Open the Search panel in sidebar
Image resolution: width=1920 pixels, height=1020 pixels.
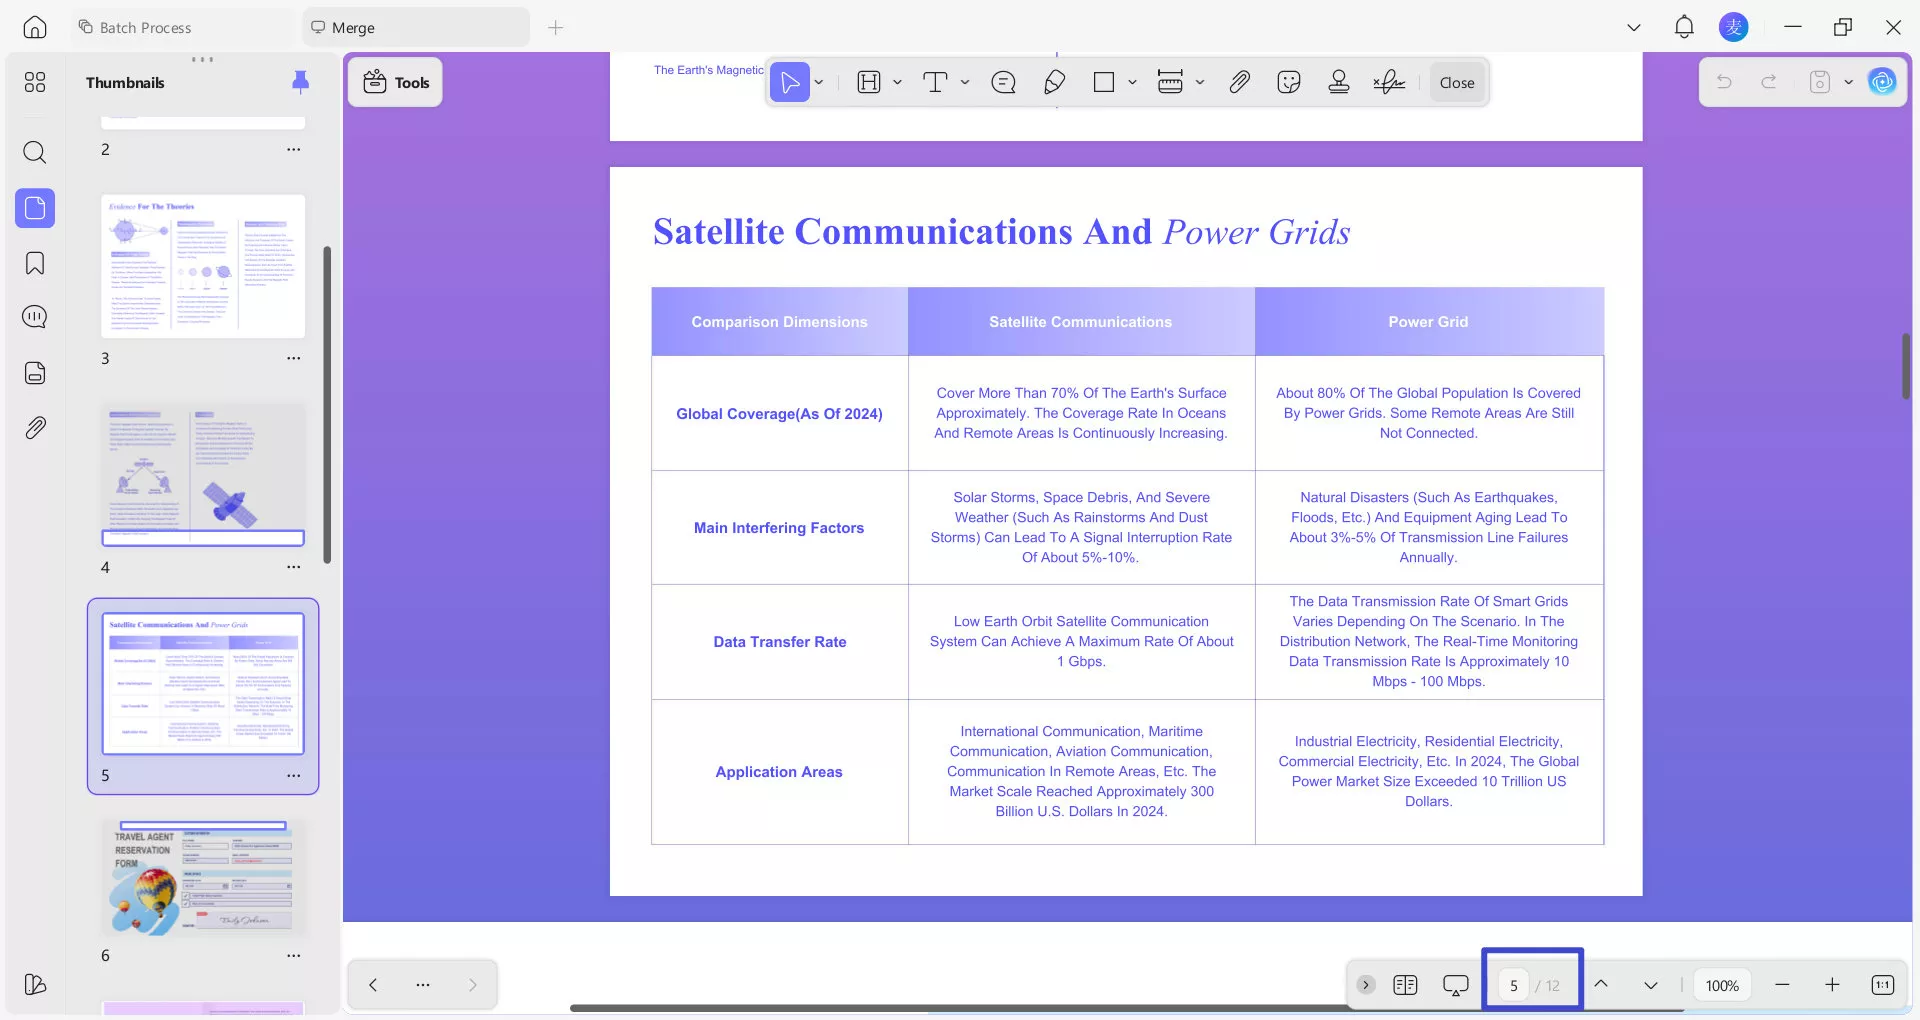(35, 152)
